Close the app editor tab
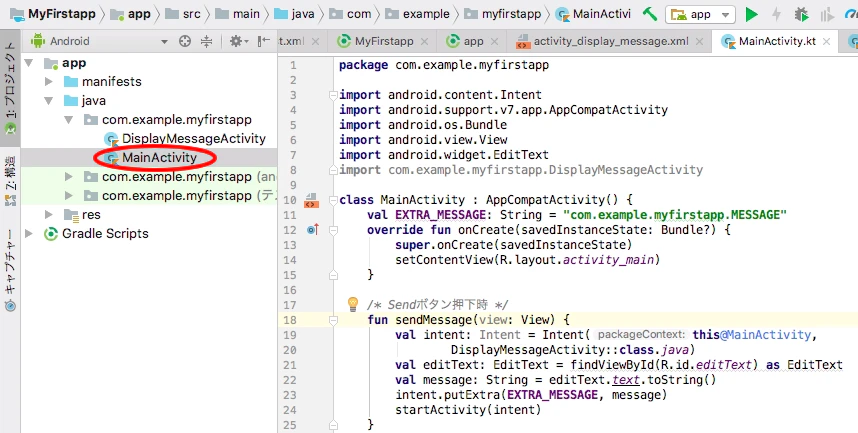858x433 pixels. tap(495, 42)
